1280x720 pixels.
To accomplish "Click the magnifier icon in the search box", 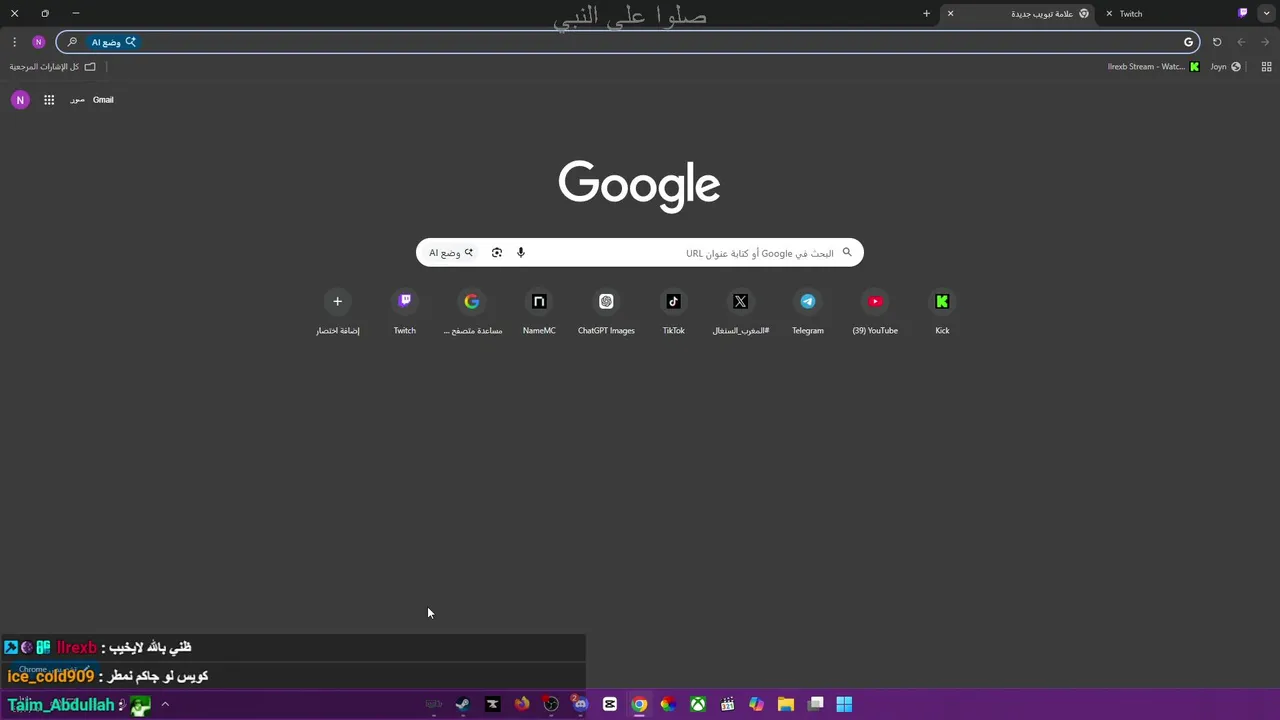I will [x=847, y=253].
